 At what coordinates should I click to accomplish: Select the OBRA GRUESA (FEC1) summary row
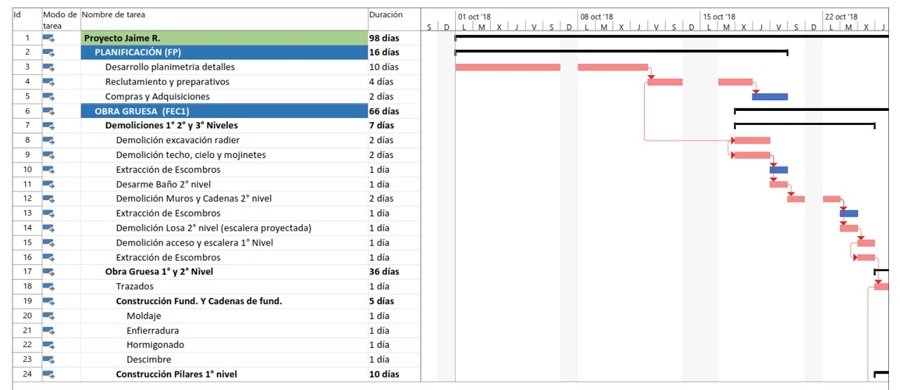pyautogui.click(x=224, y=111)
